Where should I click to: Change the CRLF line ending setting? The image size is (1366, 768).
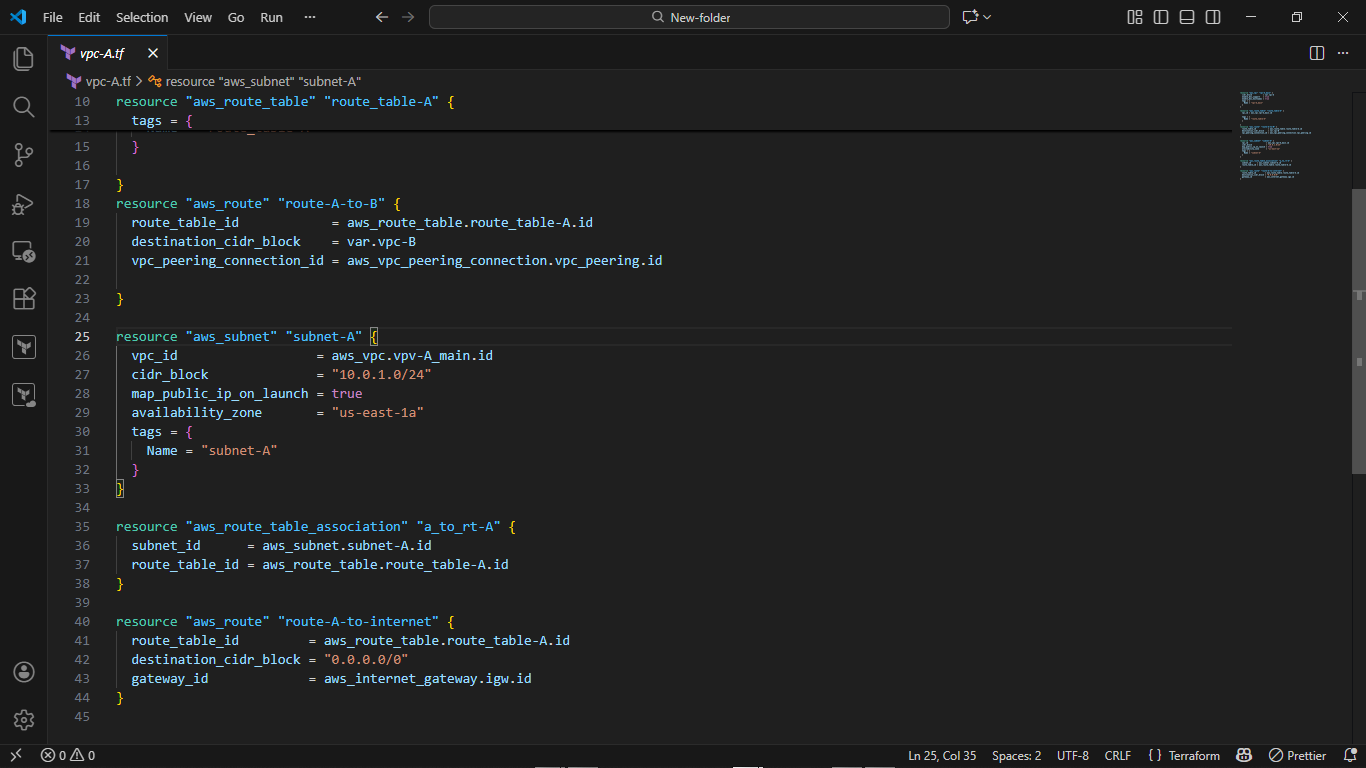[1117, 755]
